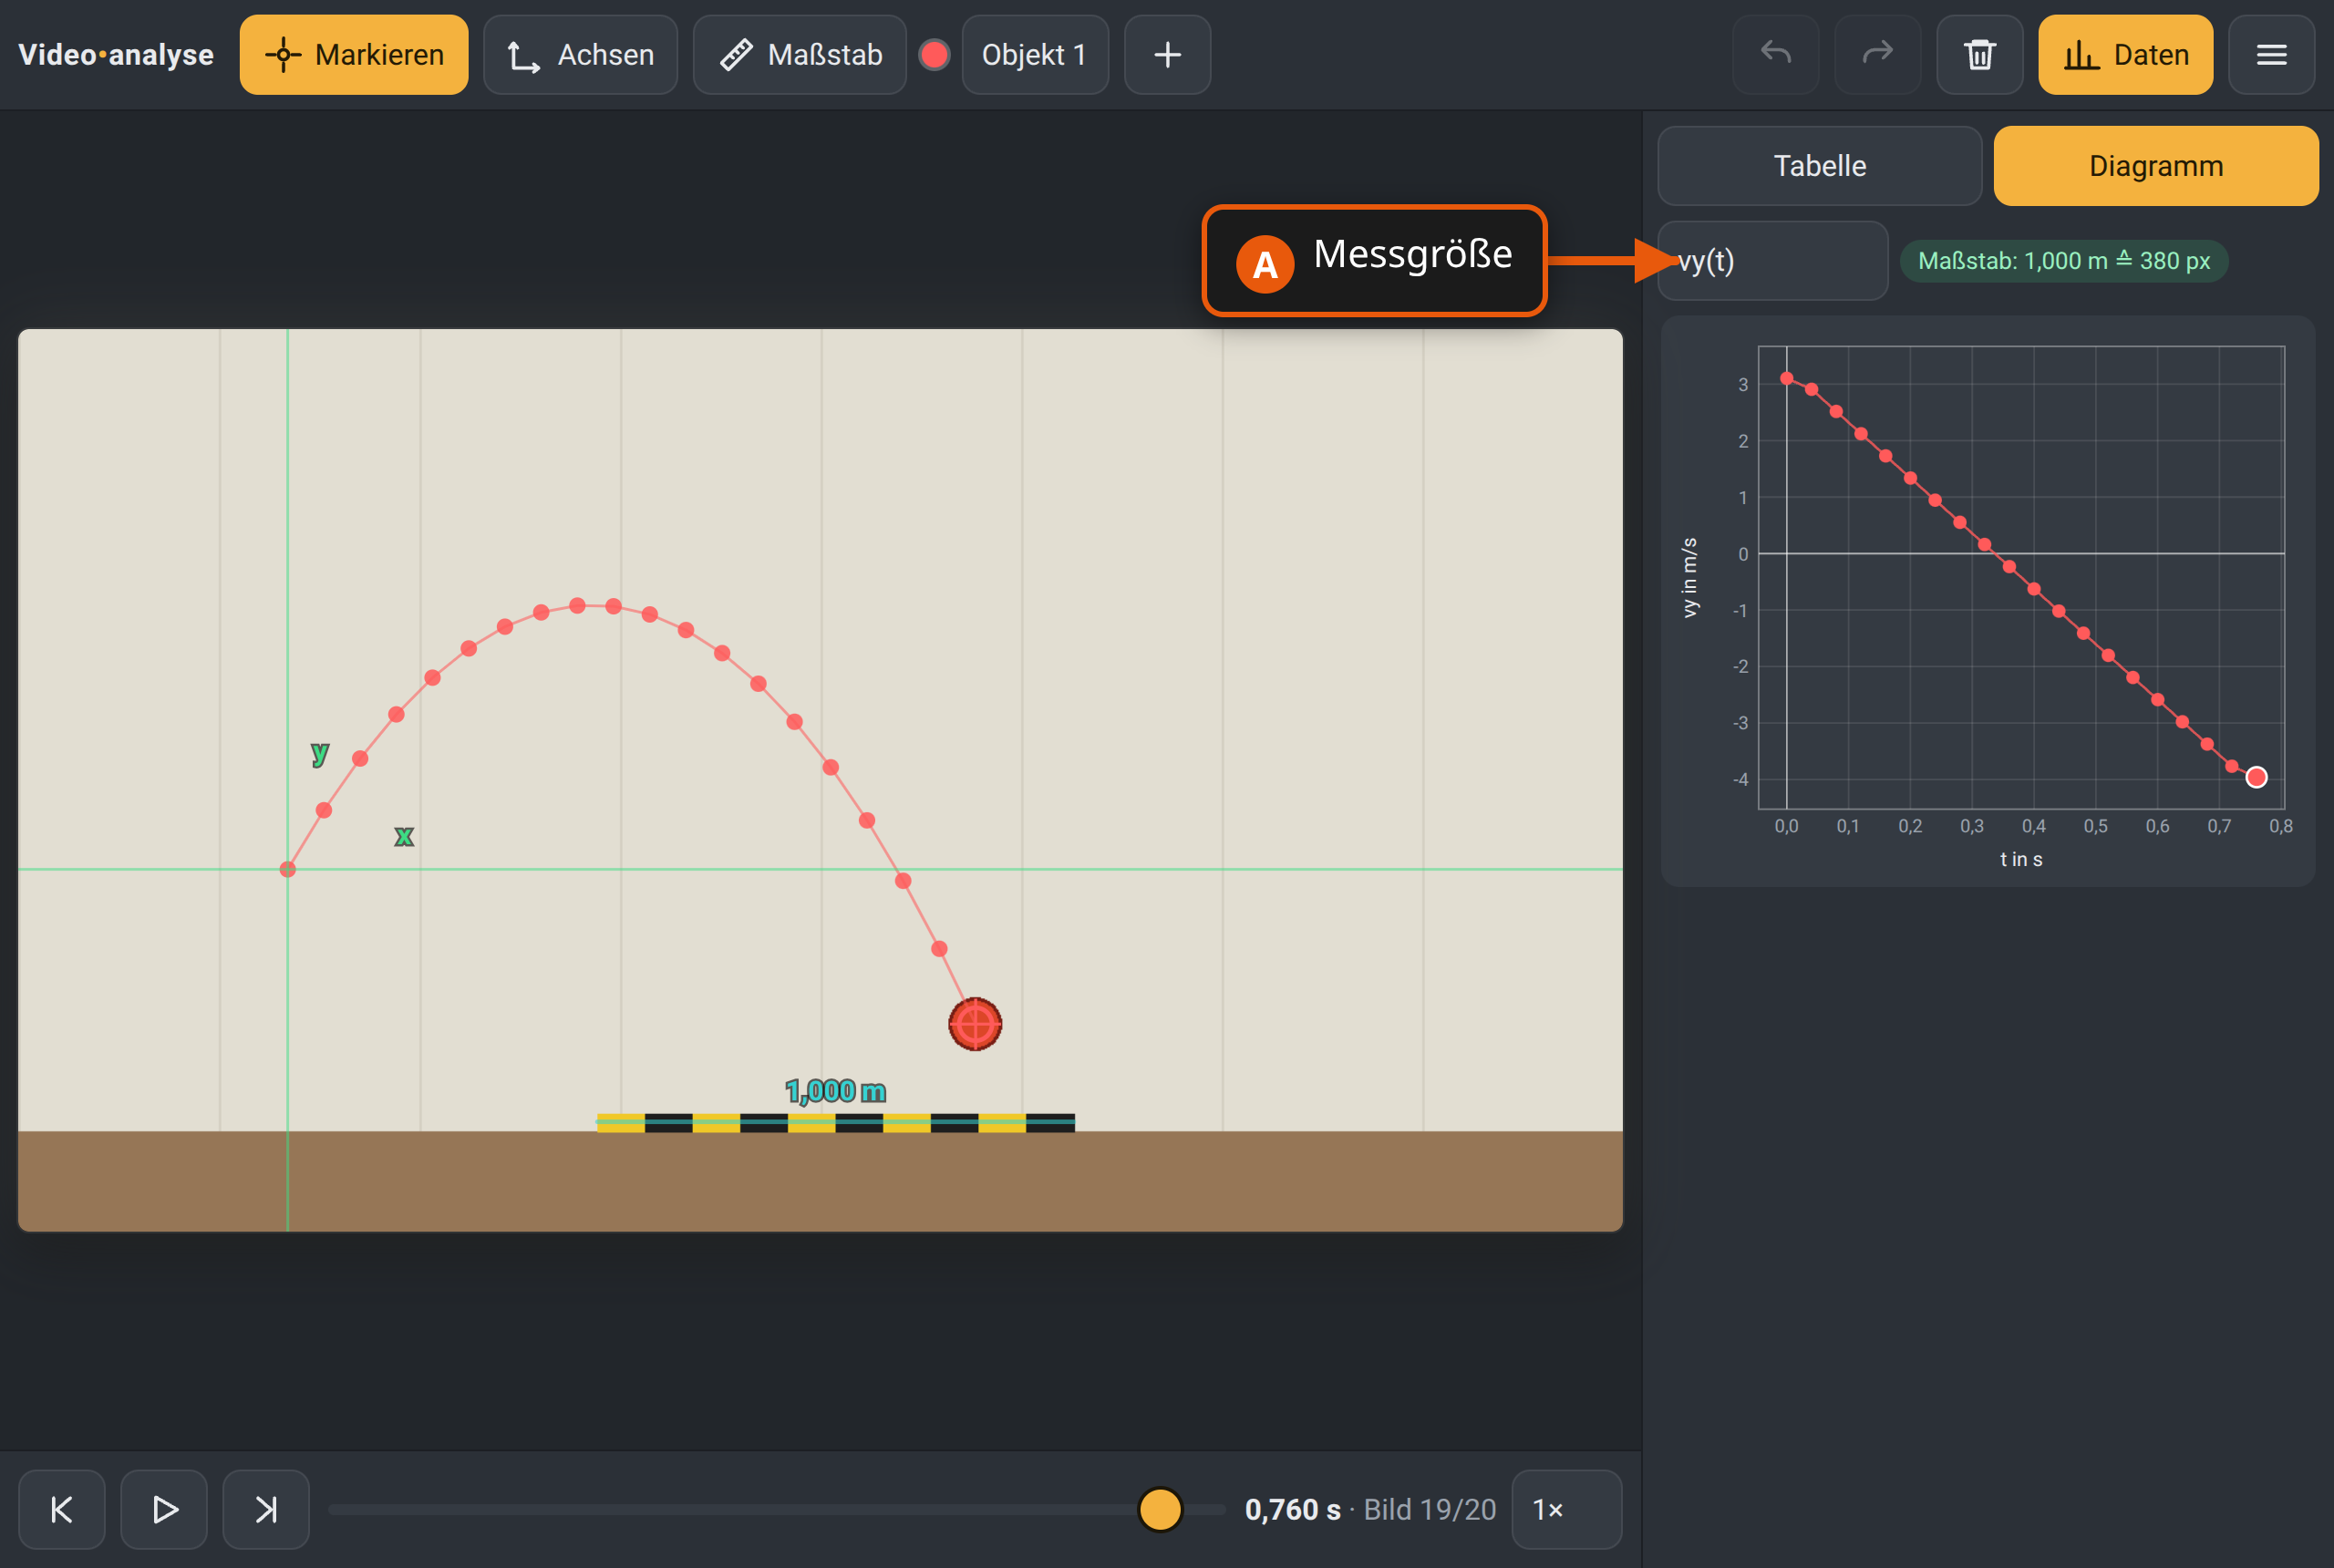The image size is (2334, 1568).
Task: Step to the next frame
Action: click(266, 1509)
